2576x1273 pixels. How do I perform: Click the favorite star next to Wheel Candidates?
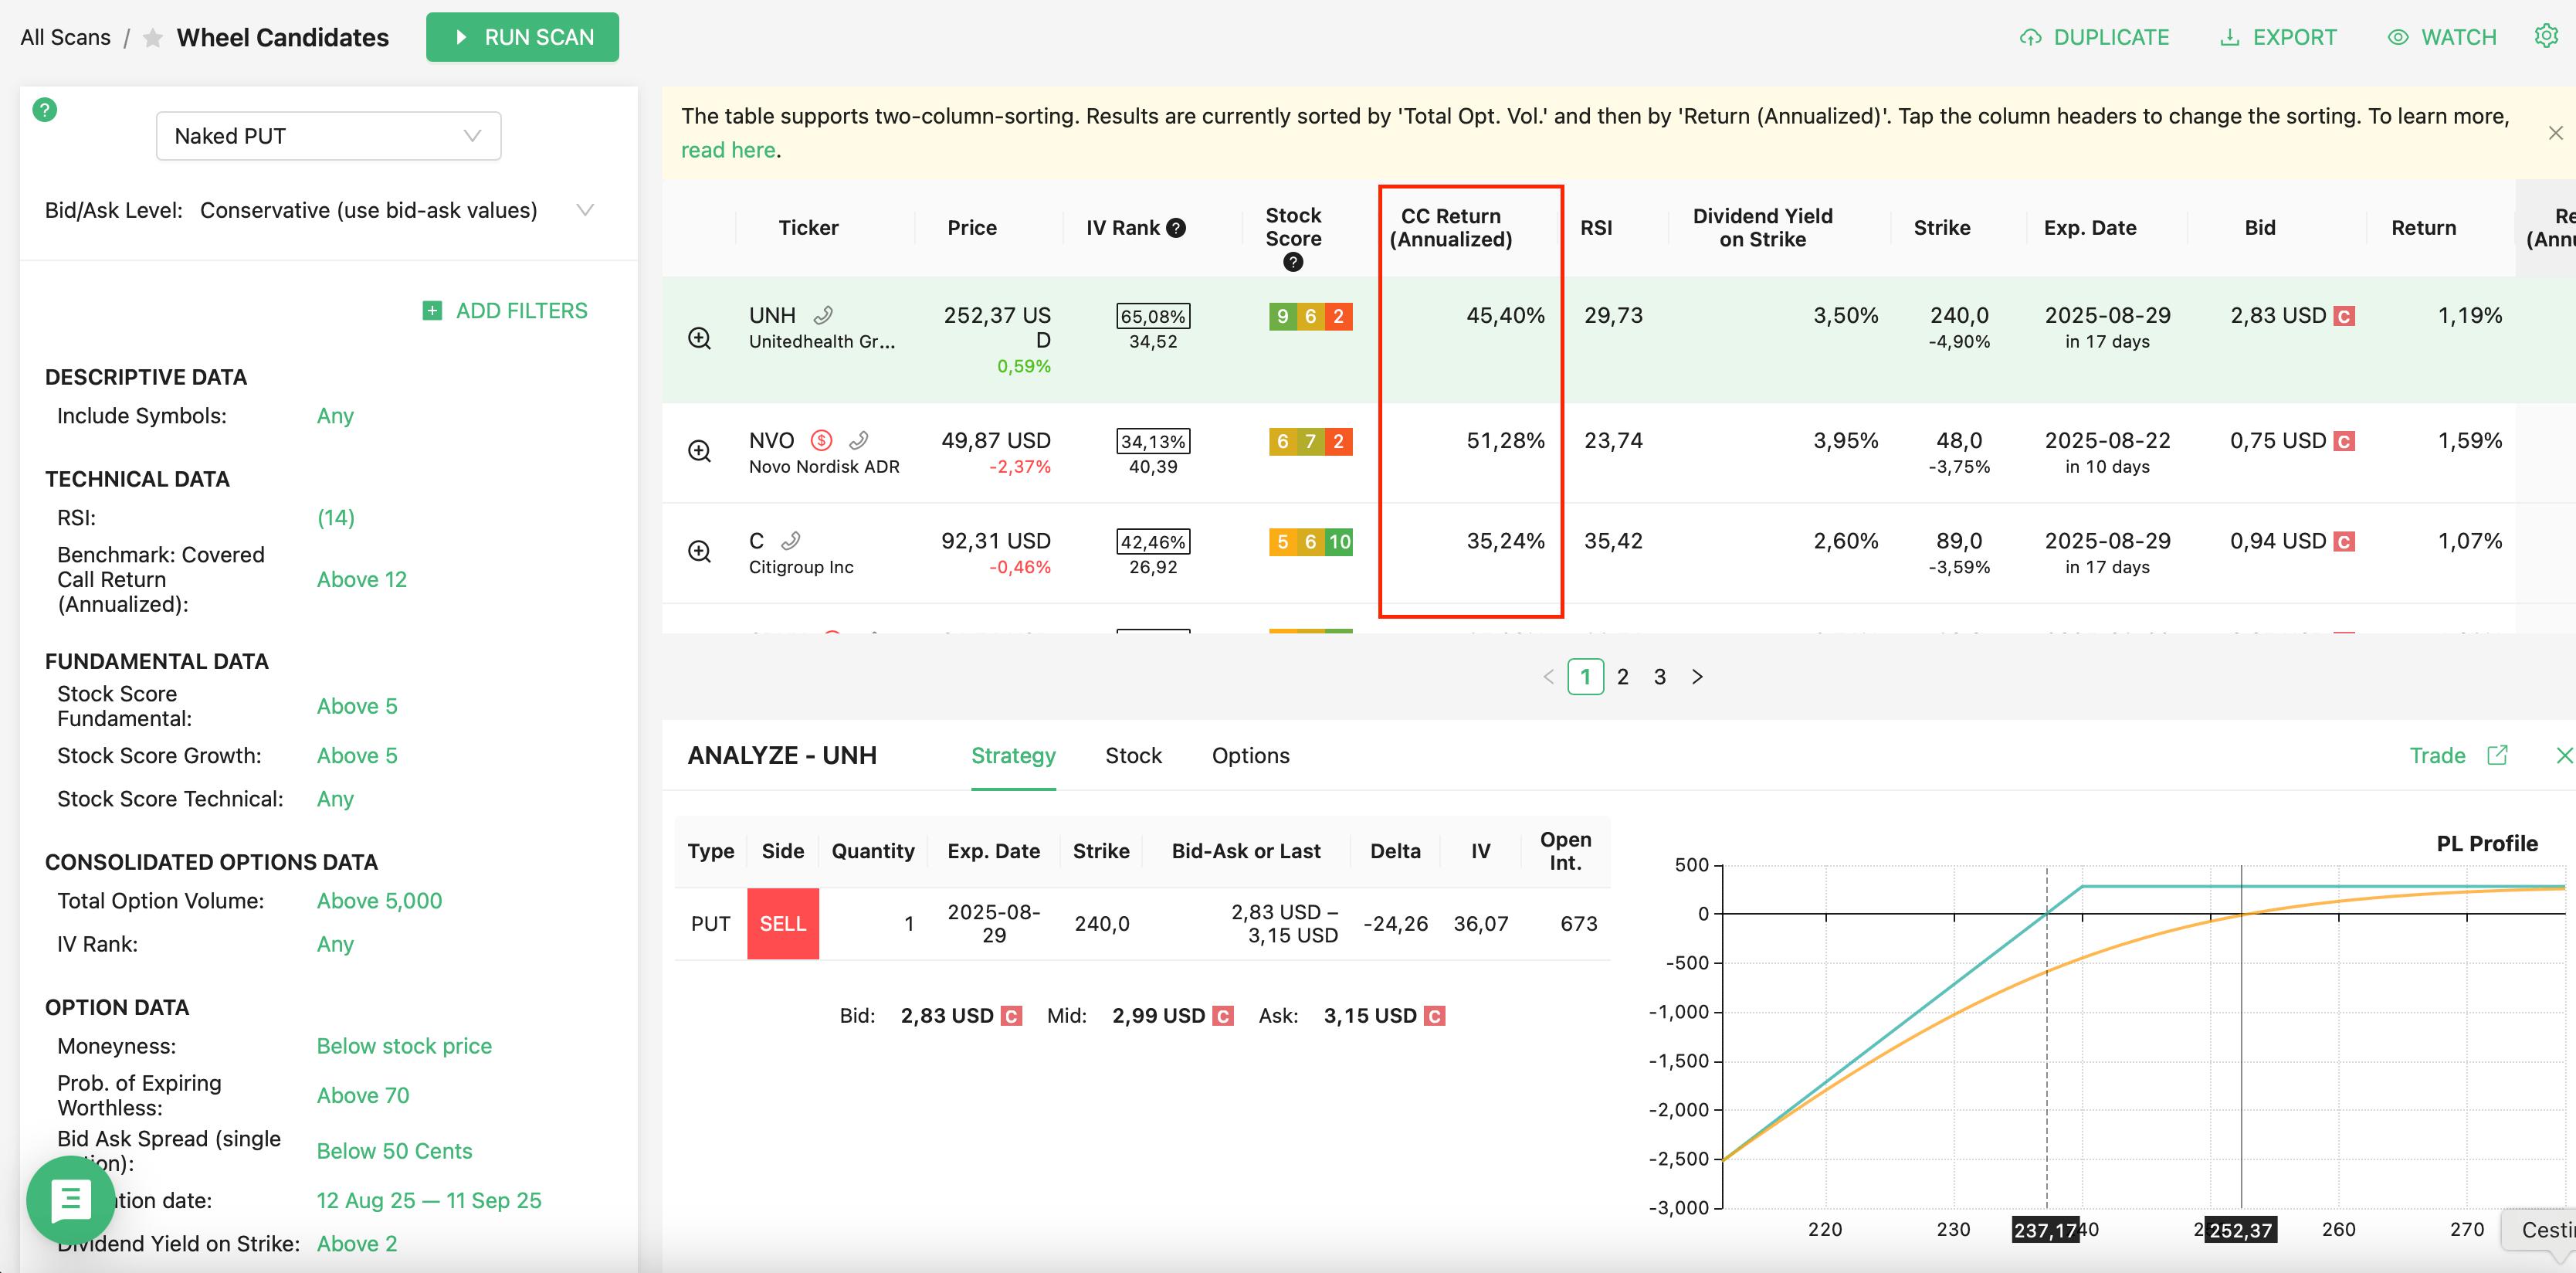pyautogui.click(x=153, y=38)
